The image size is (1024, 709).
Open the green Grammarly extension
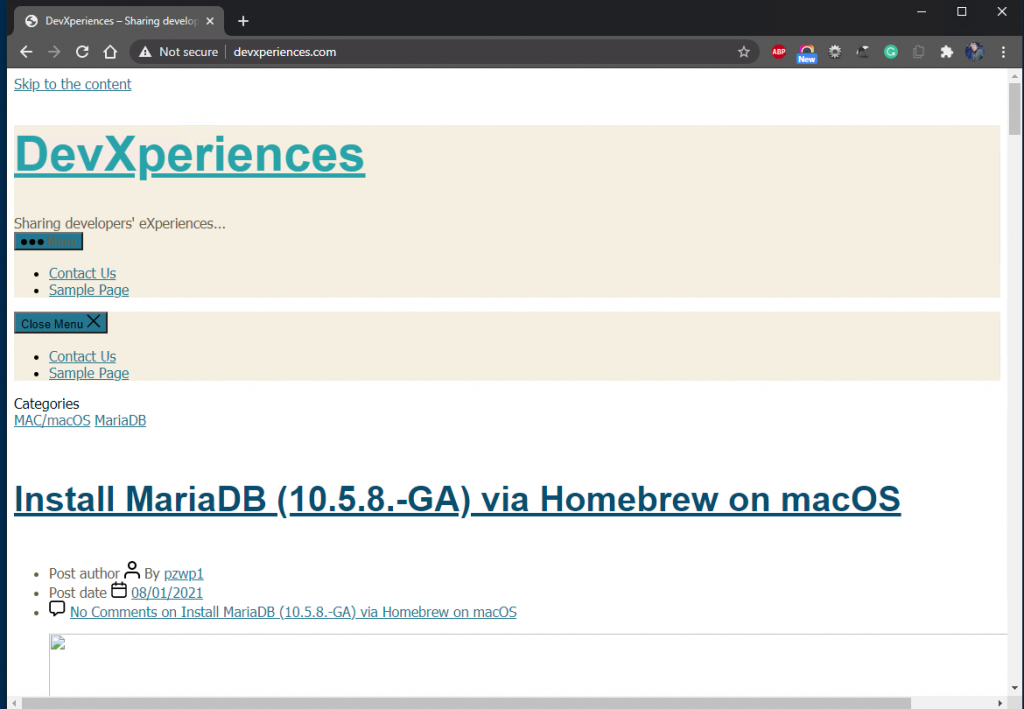click(891, 52)
